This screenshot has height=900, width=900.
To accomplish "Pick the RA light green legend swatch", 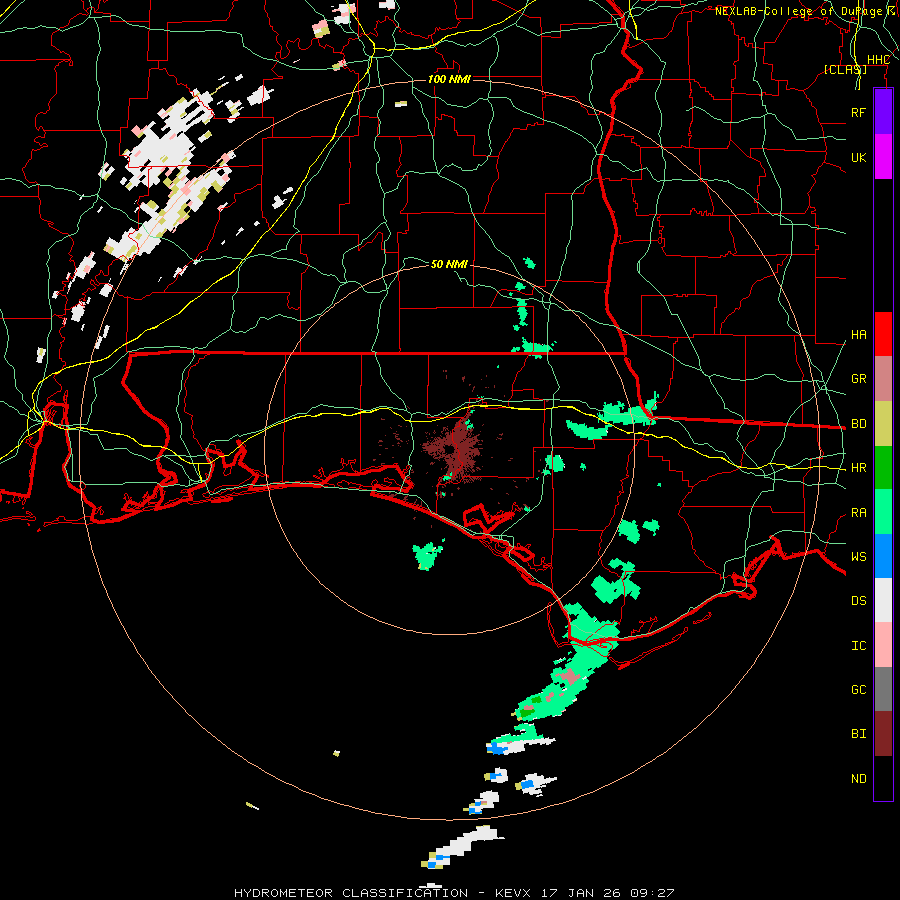I will (x=883, y=512).
